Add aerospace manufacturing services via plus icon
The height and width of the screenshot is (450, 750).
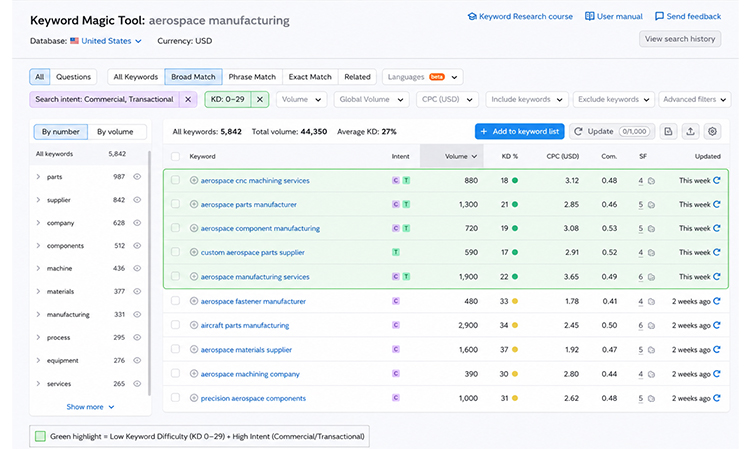[x=194, y=276]
